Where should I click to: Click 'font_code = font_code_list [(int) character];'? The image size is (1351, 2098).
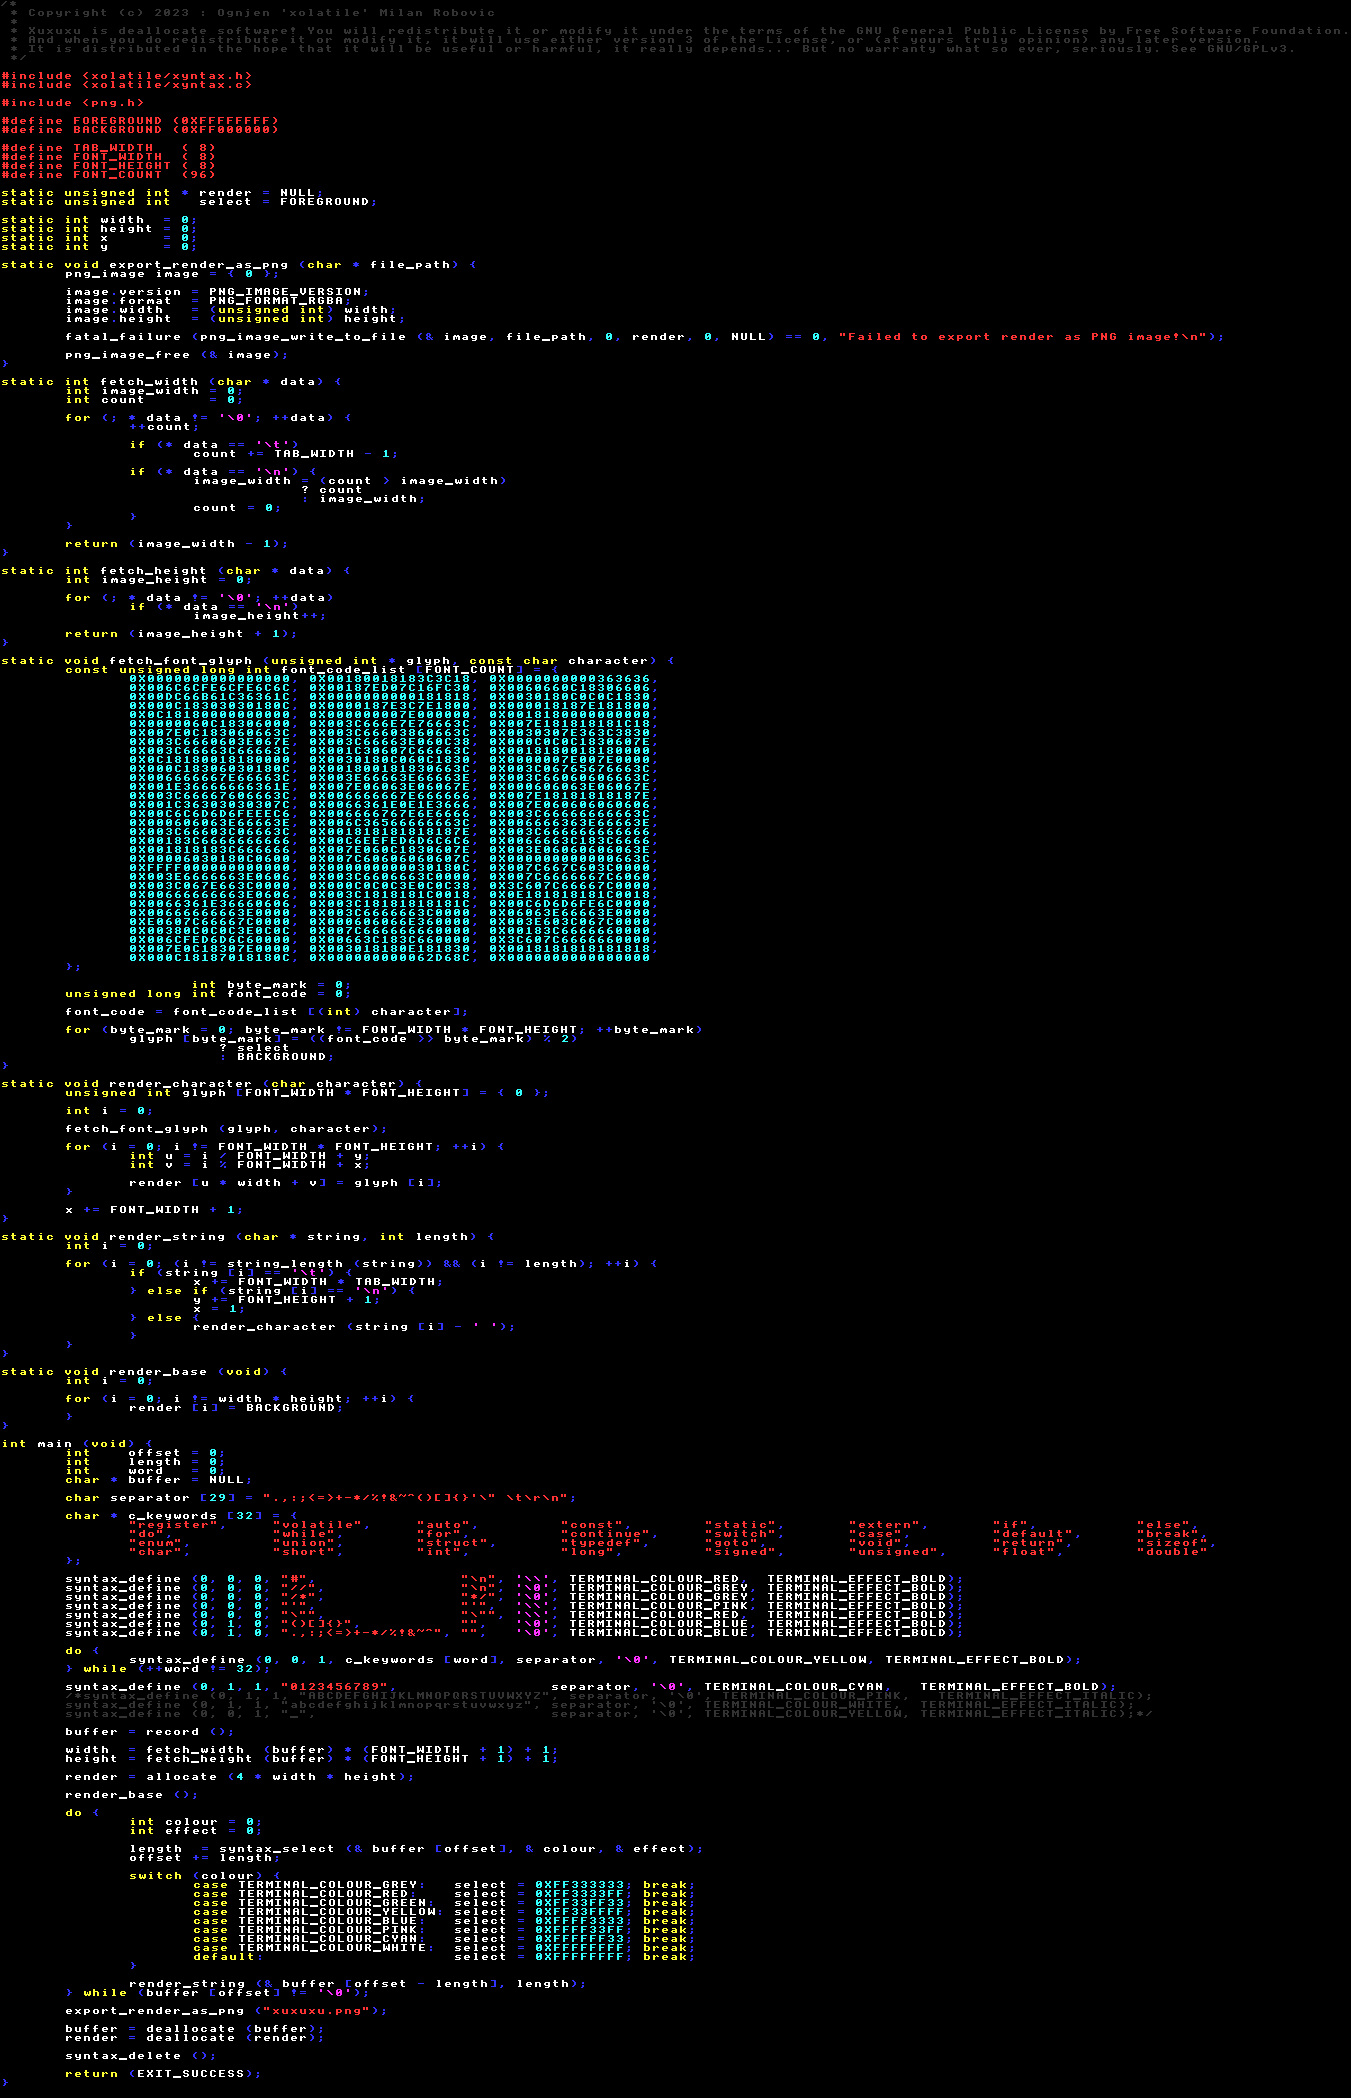point(267,1012)
